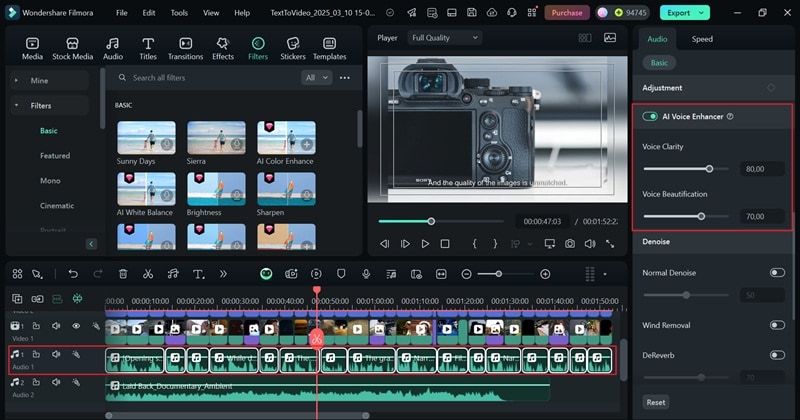This screenshot has height=420, width=800.
Task: Delete selected clip with trash icon
Action: [x=123, y=274]
